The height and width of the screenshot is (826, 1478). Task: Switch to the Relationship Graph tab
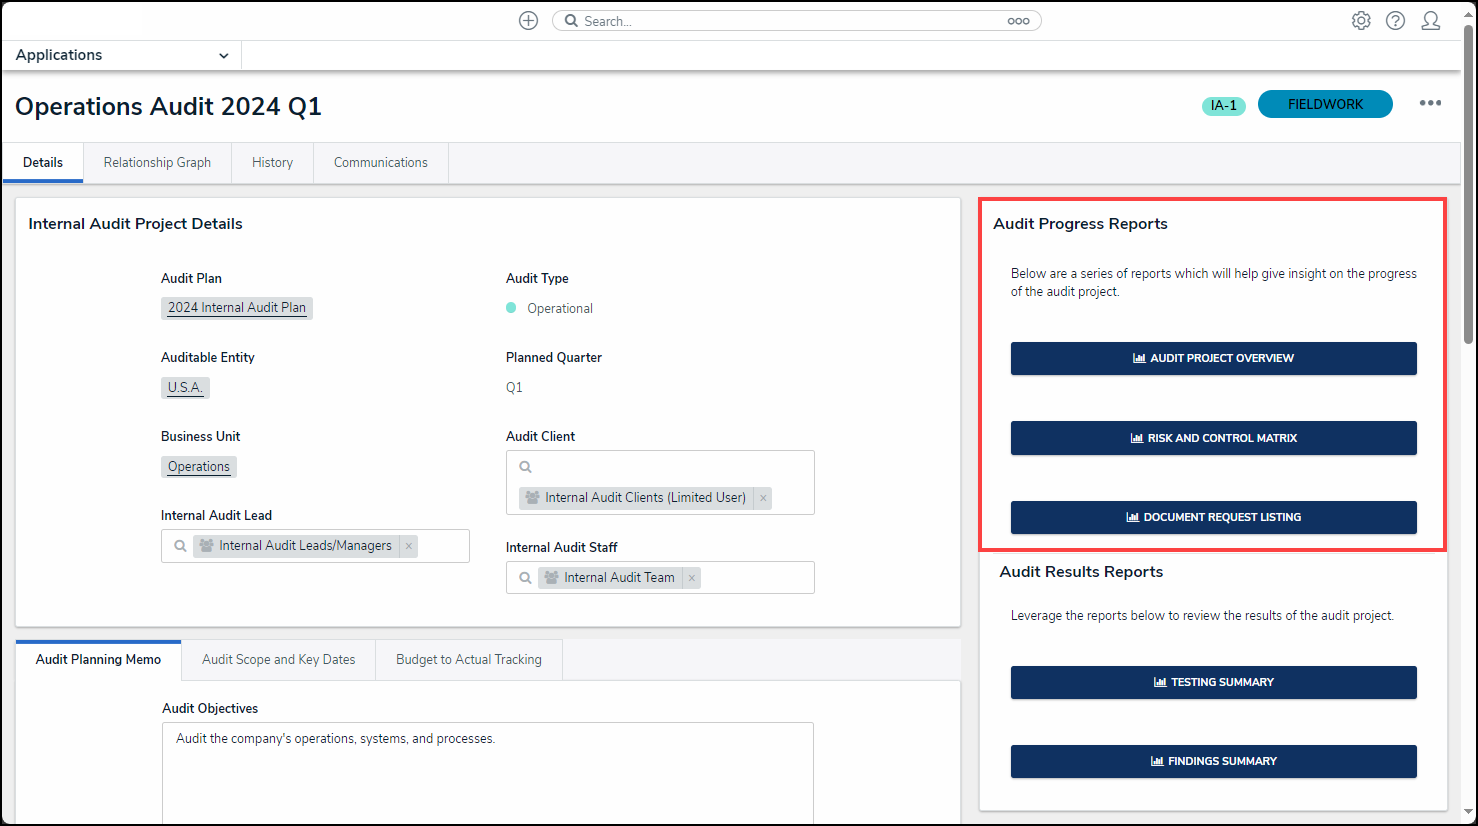157,163
